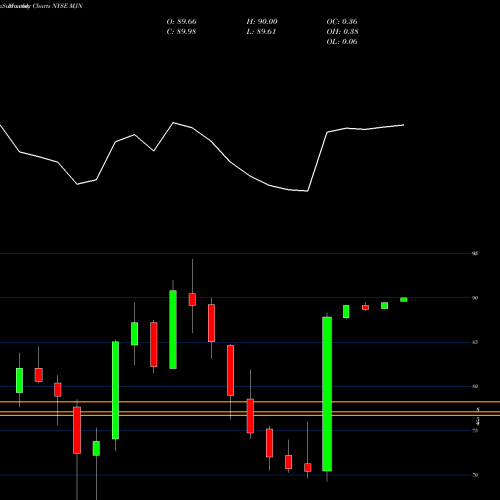The image size is (500, 500).
Task: Click the green candle whose top is above 90
Action: pyautogui.click(x=173, y=329)
